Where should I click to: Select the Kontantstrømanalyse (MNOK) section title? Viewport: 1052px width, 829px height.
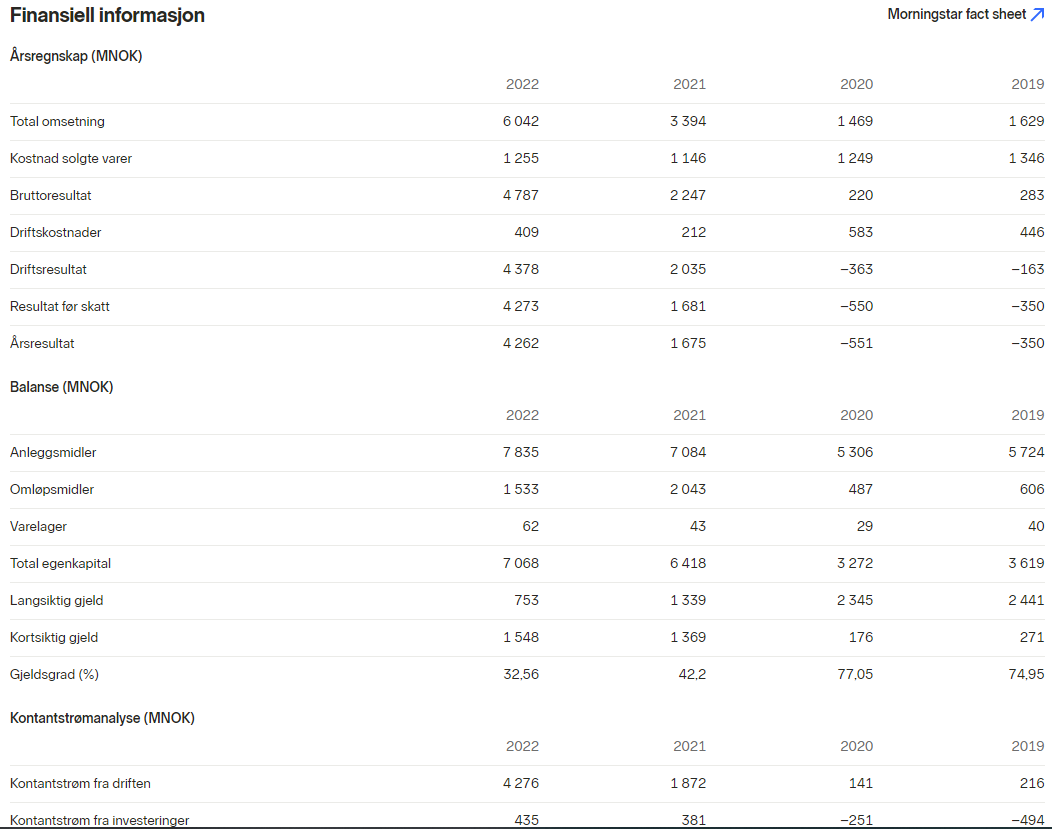(102, 718)
